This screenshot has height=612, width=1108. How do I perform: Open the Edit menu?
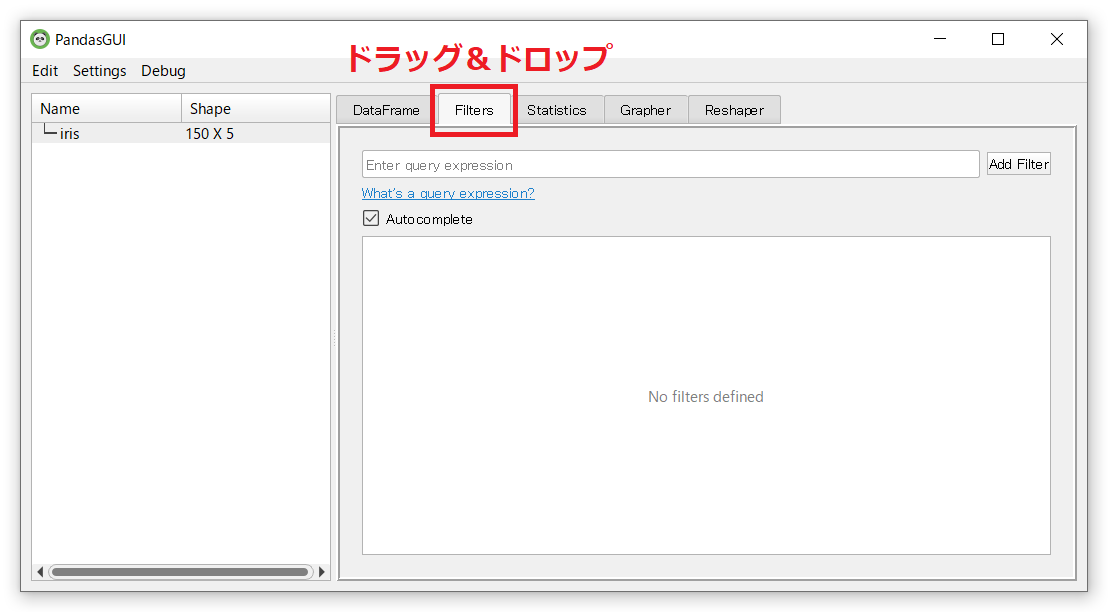[45, 71]
